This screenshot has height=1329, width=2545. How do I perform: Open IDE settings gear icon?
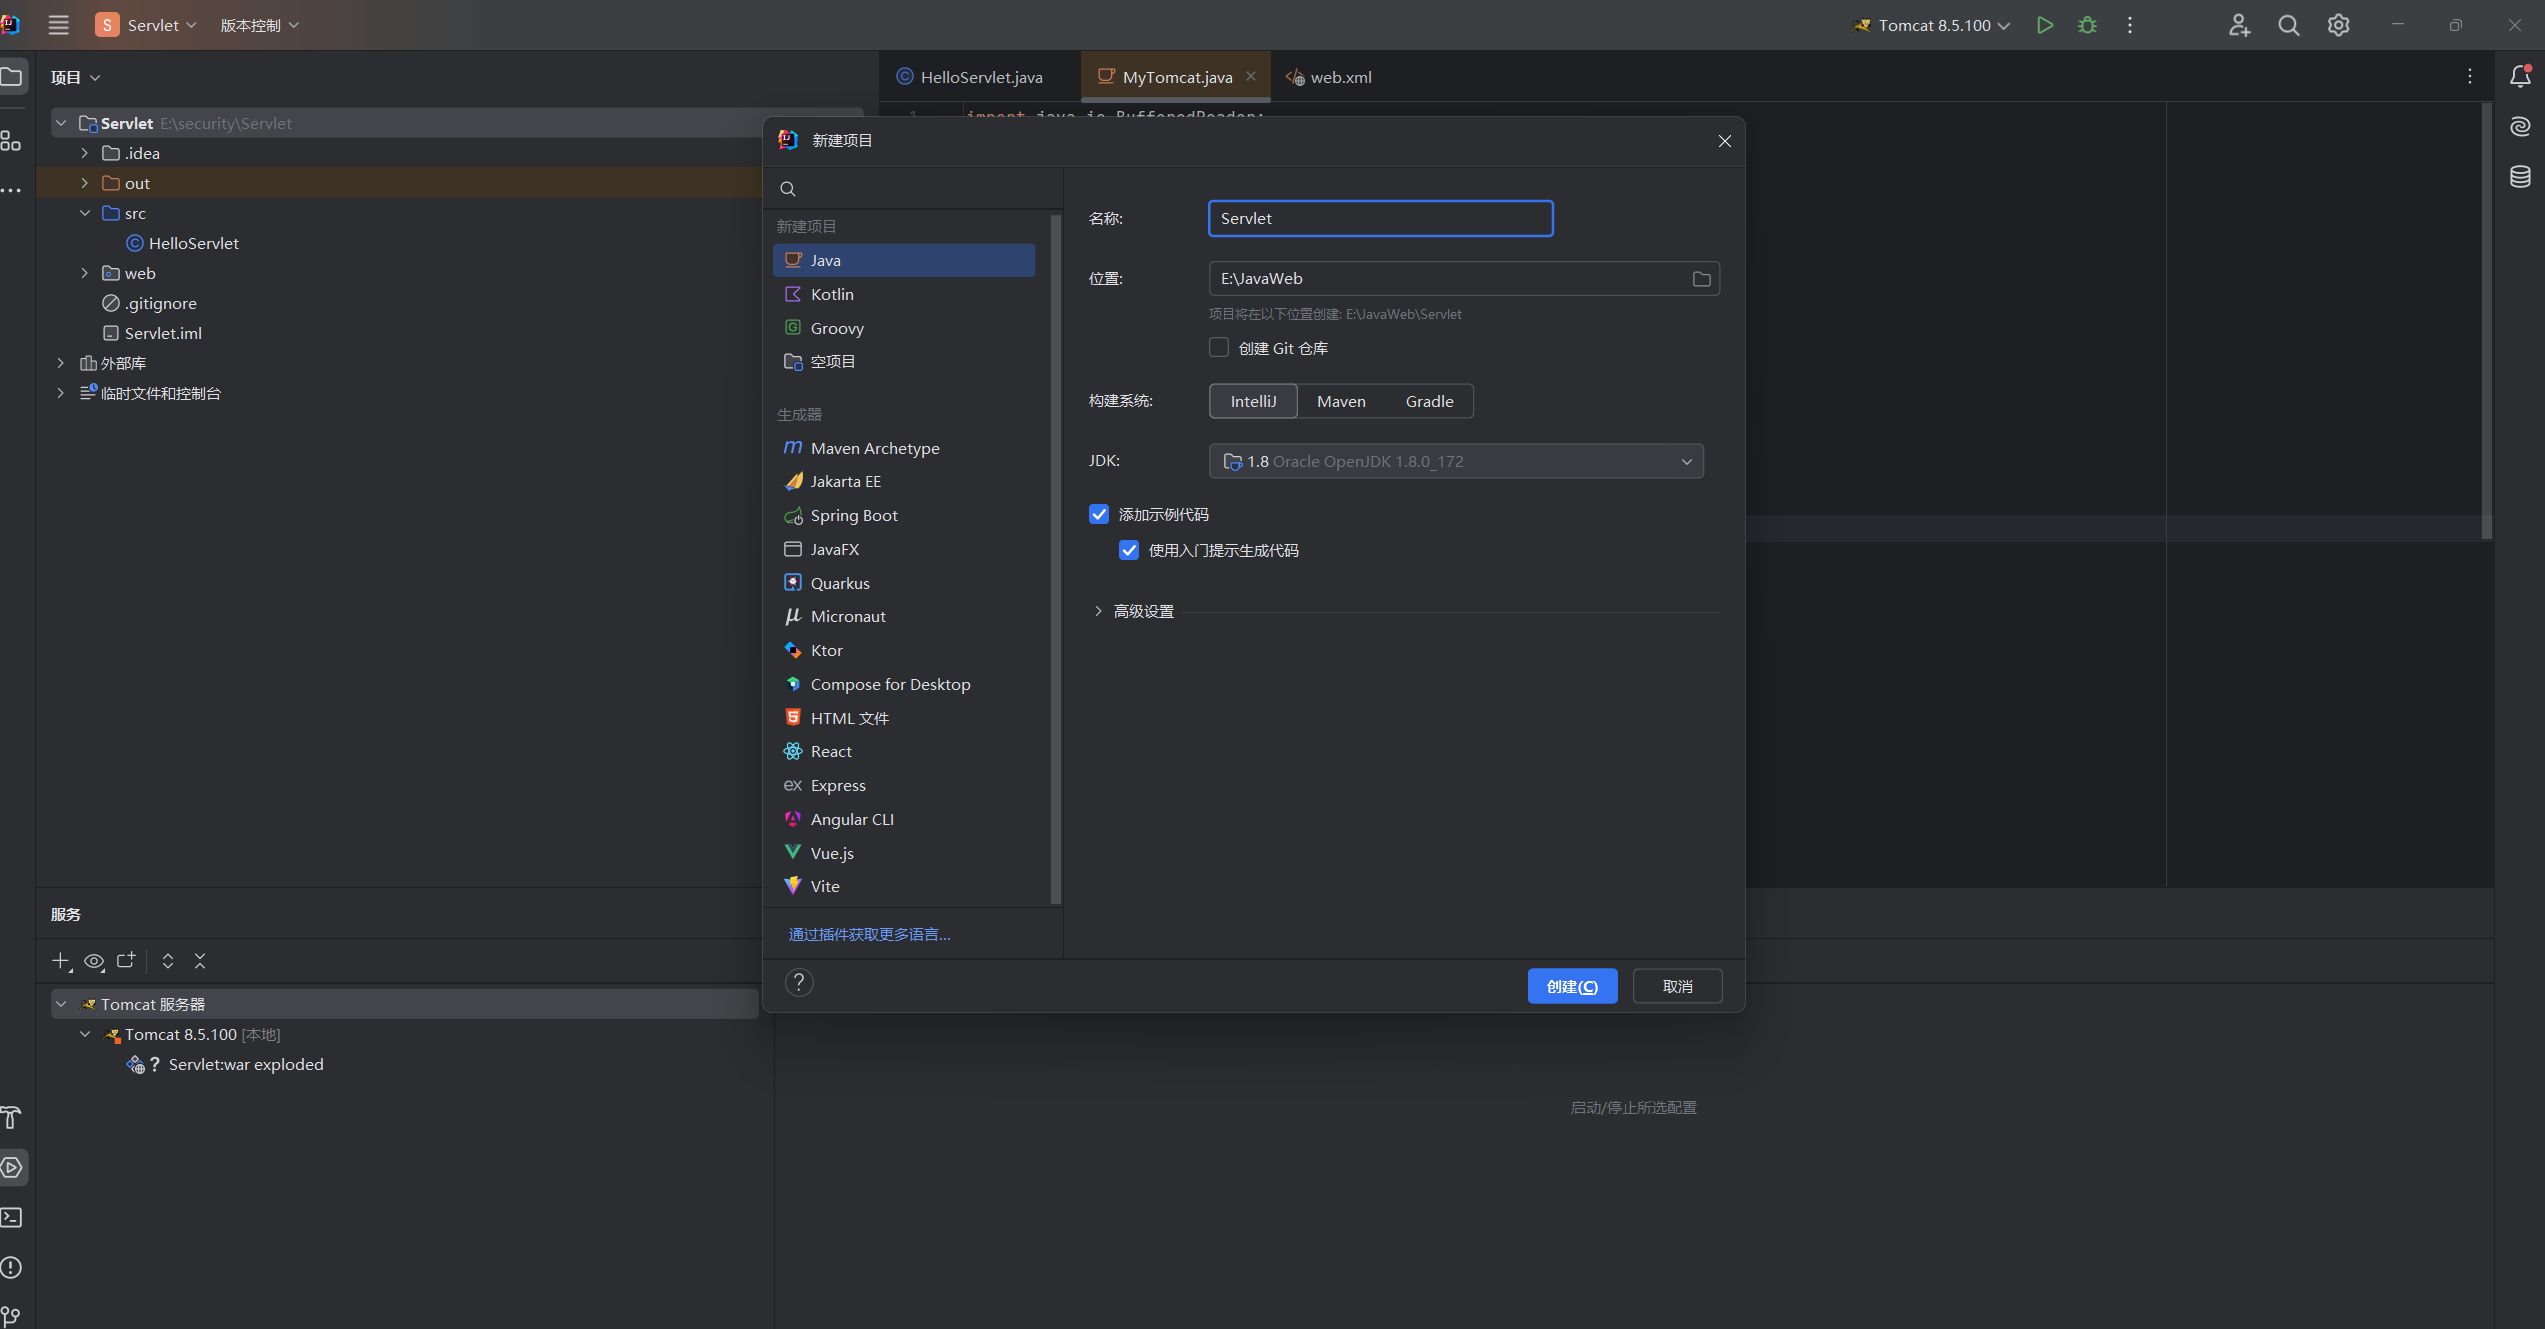point(2338,25)
